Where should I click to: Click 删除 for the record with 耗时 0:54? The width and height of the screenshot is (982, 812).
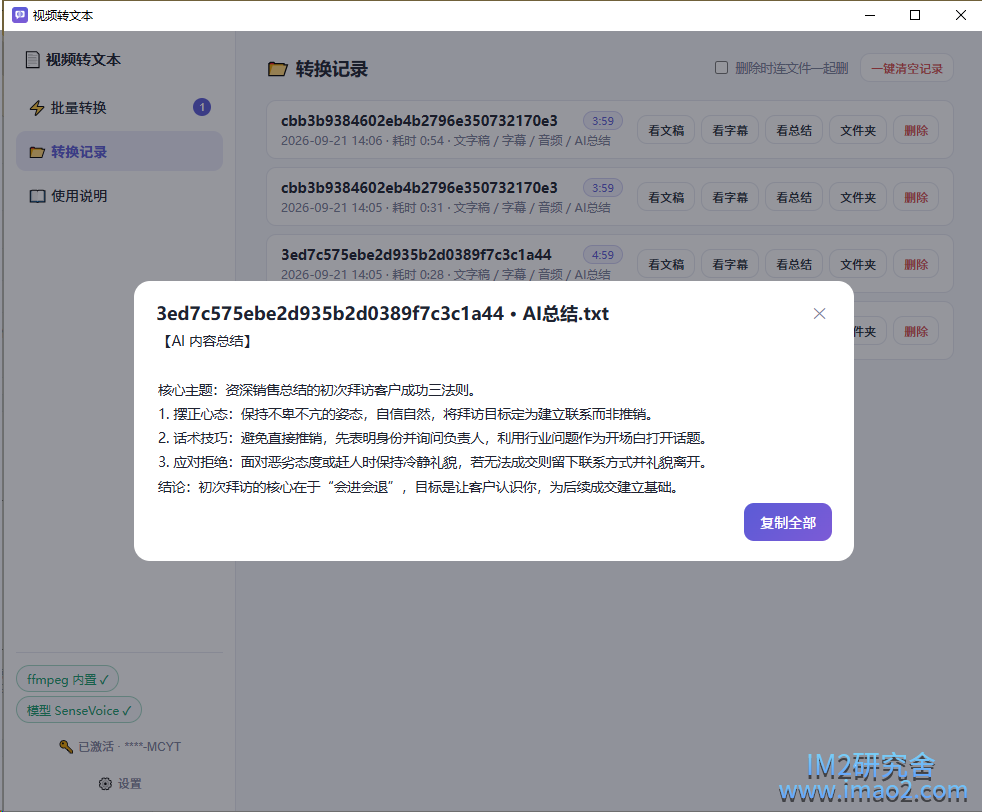tap(916, 130)
